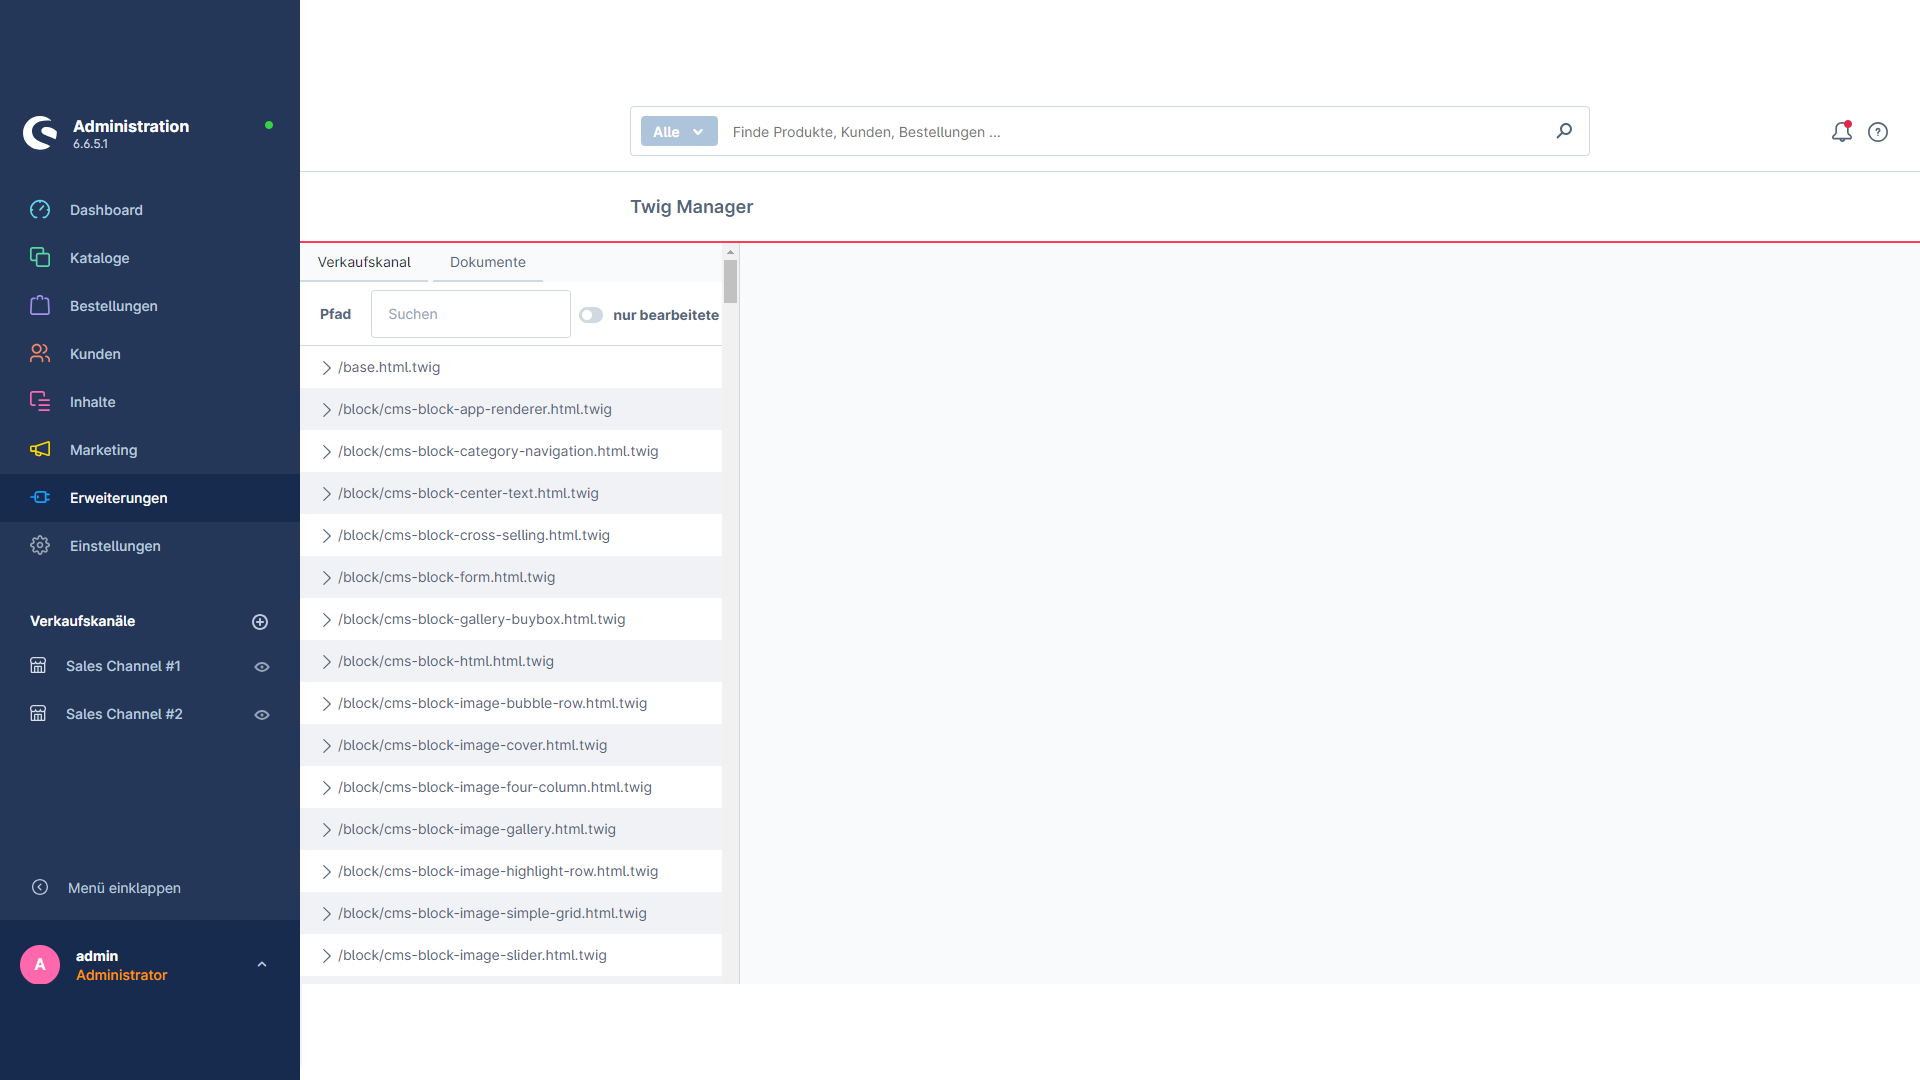1920x1080 pixels.
Task: Expand the /base.html.twig entry
Action: [x=326, y=365]
